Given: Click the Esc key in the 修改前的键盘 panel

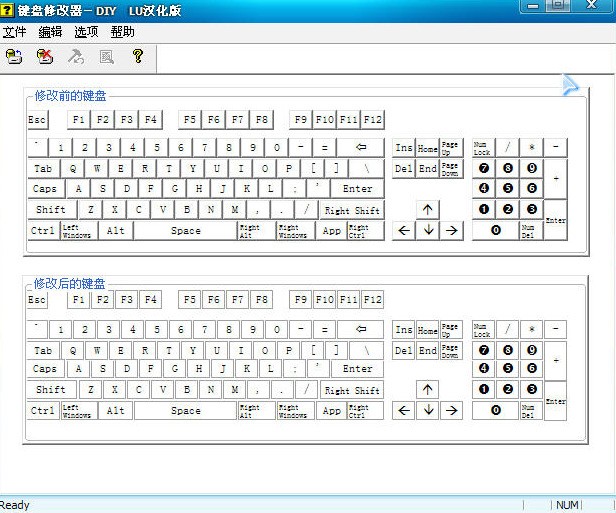Looking at the screenshot, I should point(38,119).
